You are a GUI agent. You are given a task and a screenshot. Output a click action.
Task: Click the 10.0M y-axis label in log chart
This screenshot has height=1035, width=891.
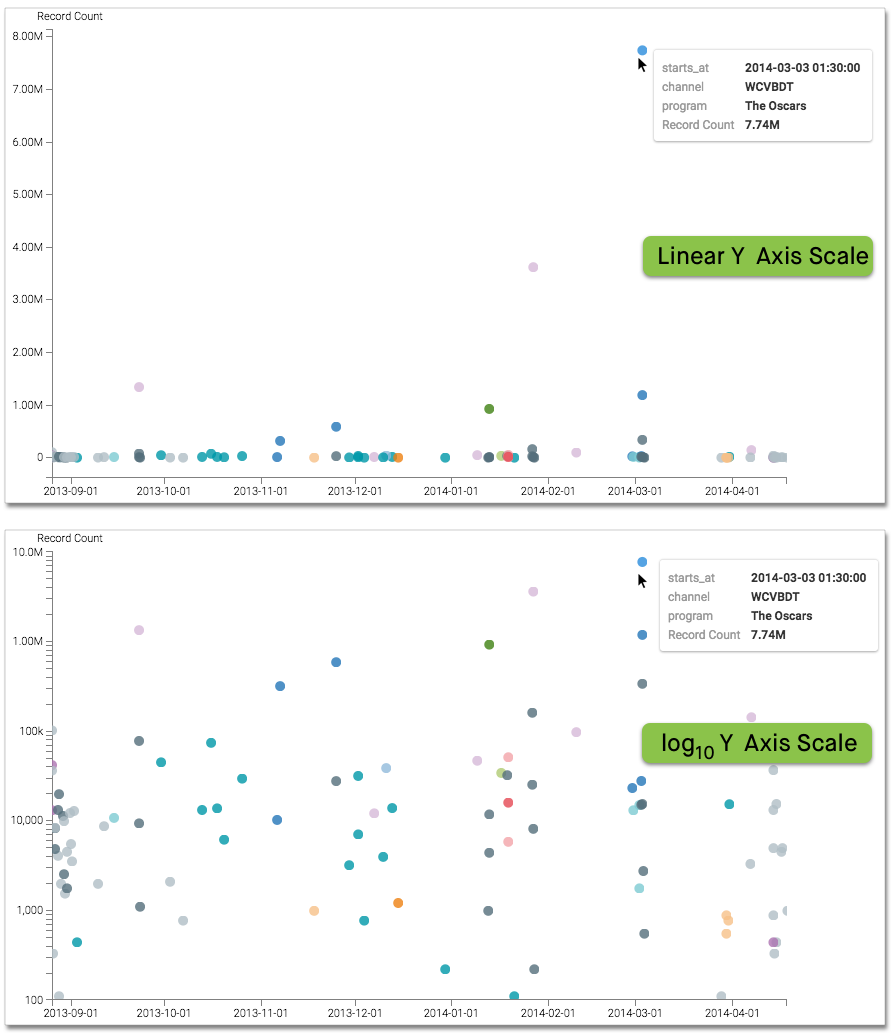pos(25,553)
